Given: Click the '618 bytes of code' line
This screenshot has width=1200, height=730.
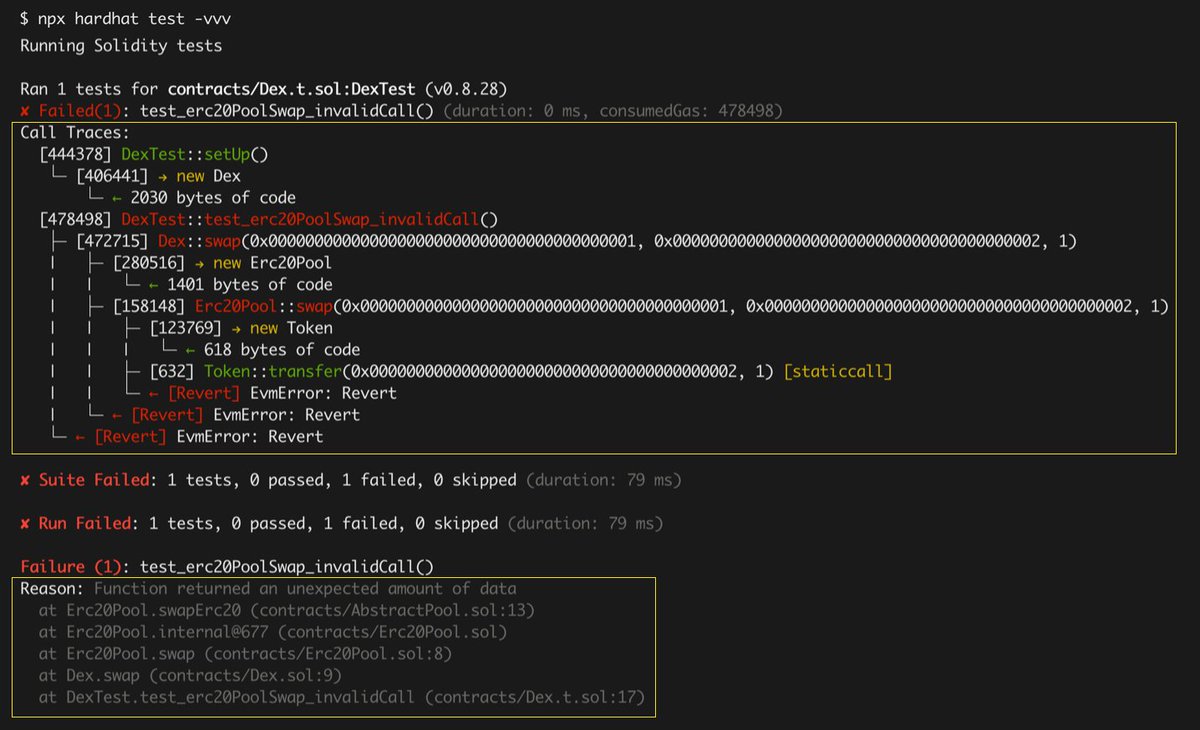Looking at the screenshot, I should tap(282, 350).
